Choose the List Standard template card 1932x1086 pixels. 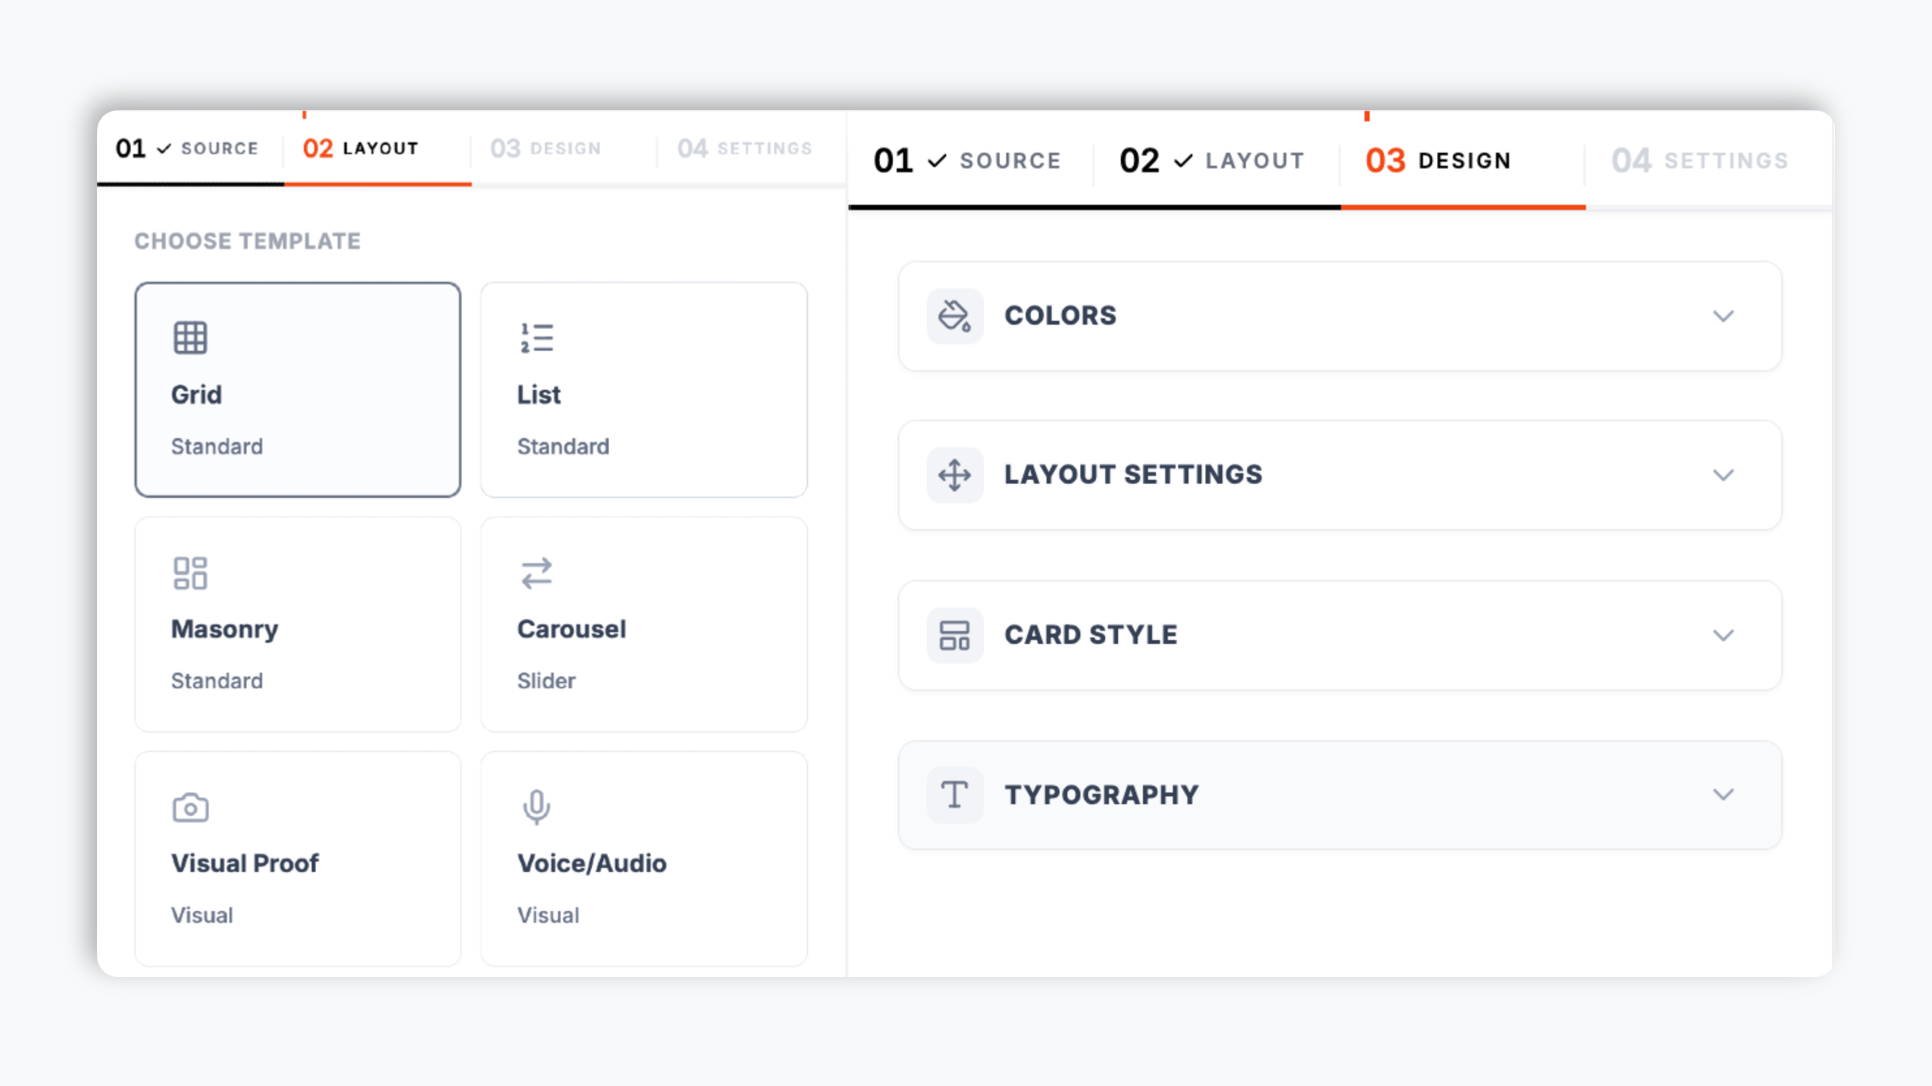coord(644,390)
